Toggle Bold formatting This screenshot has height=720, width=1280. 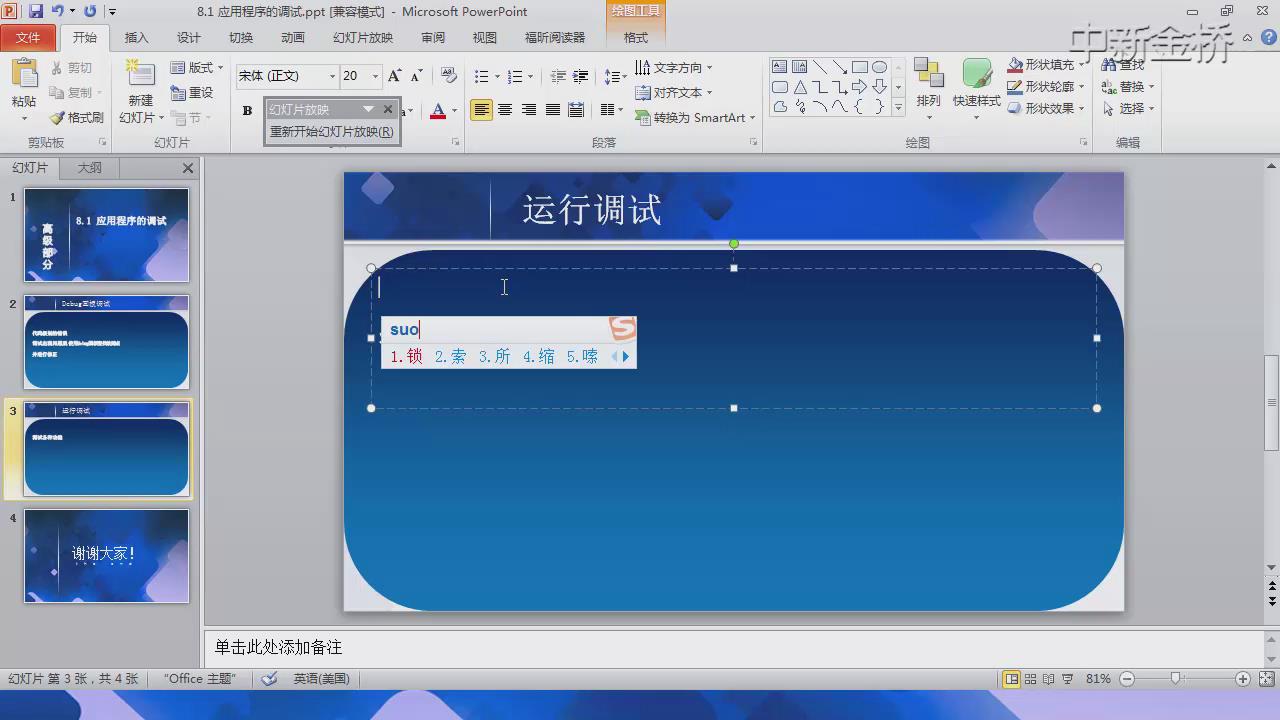[247, 110]
